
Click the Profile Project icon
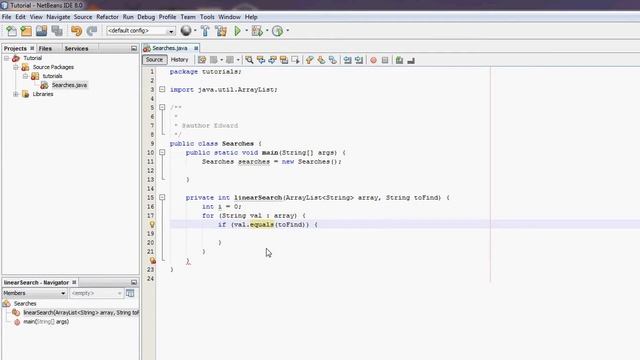coord(277,31)
